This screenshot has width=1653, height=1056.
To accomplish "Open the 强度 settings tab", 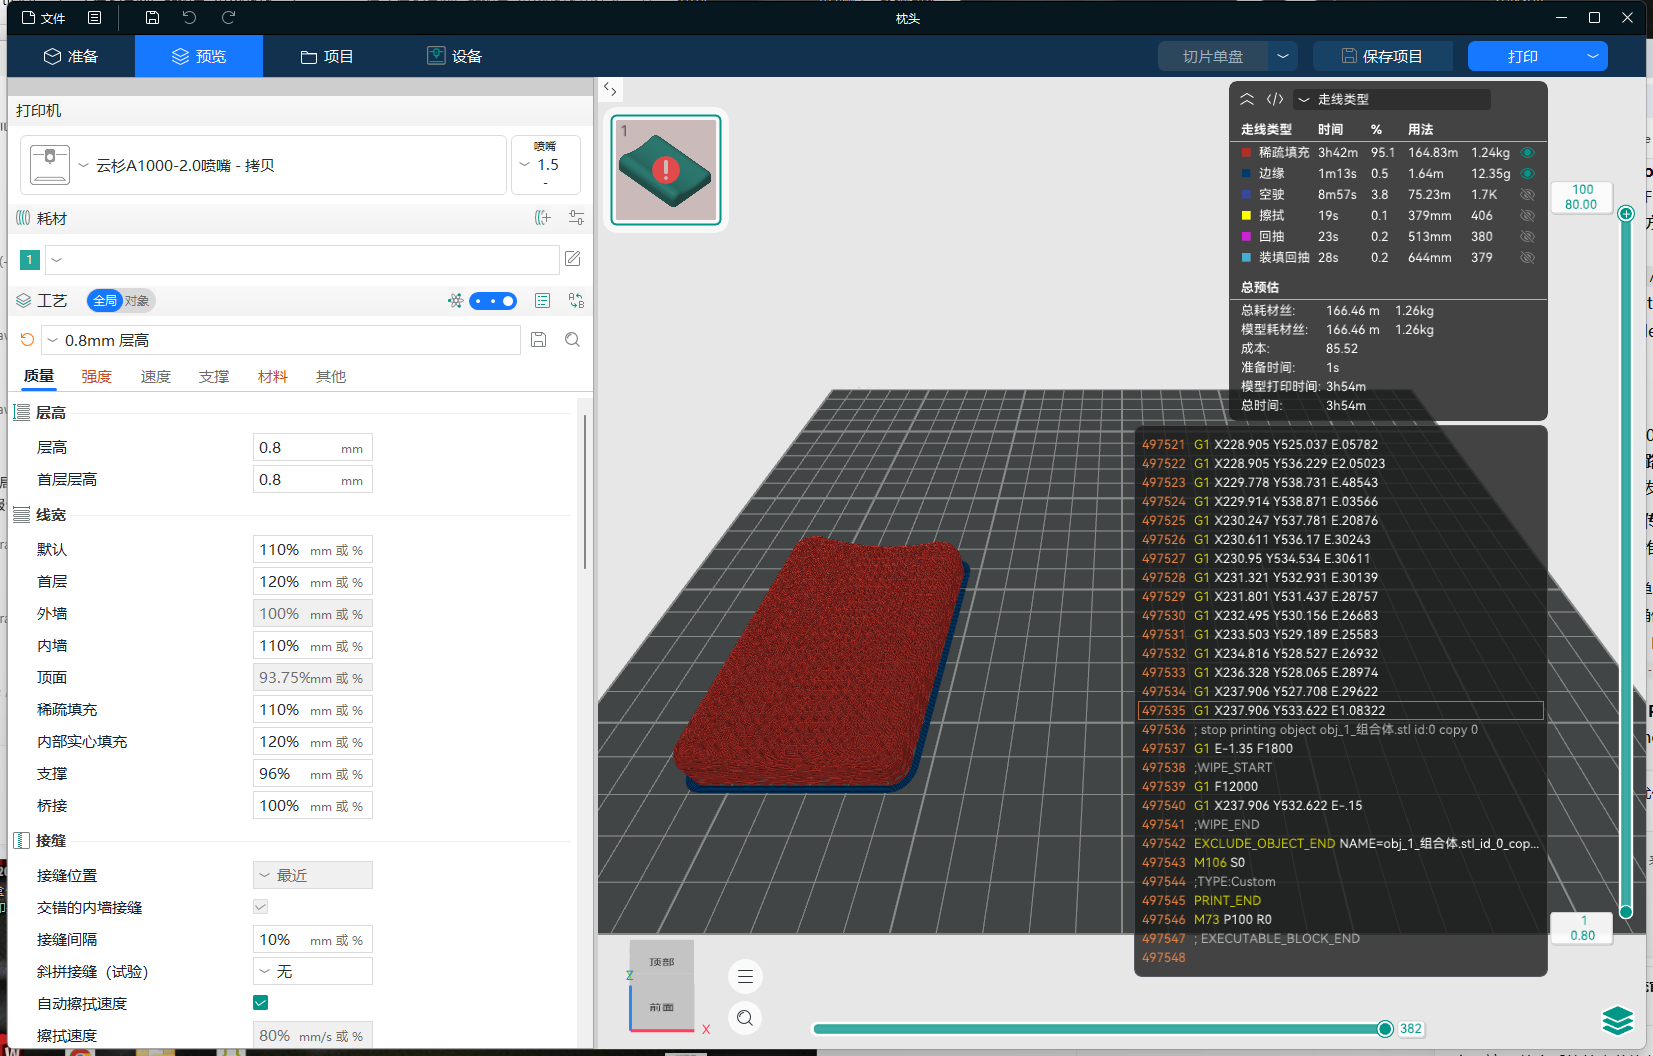I will coord(97,376).
